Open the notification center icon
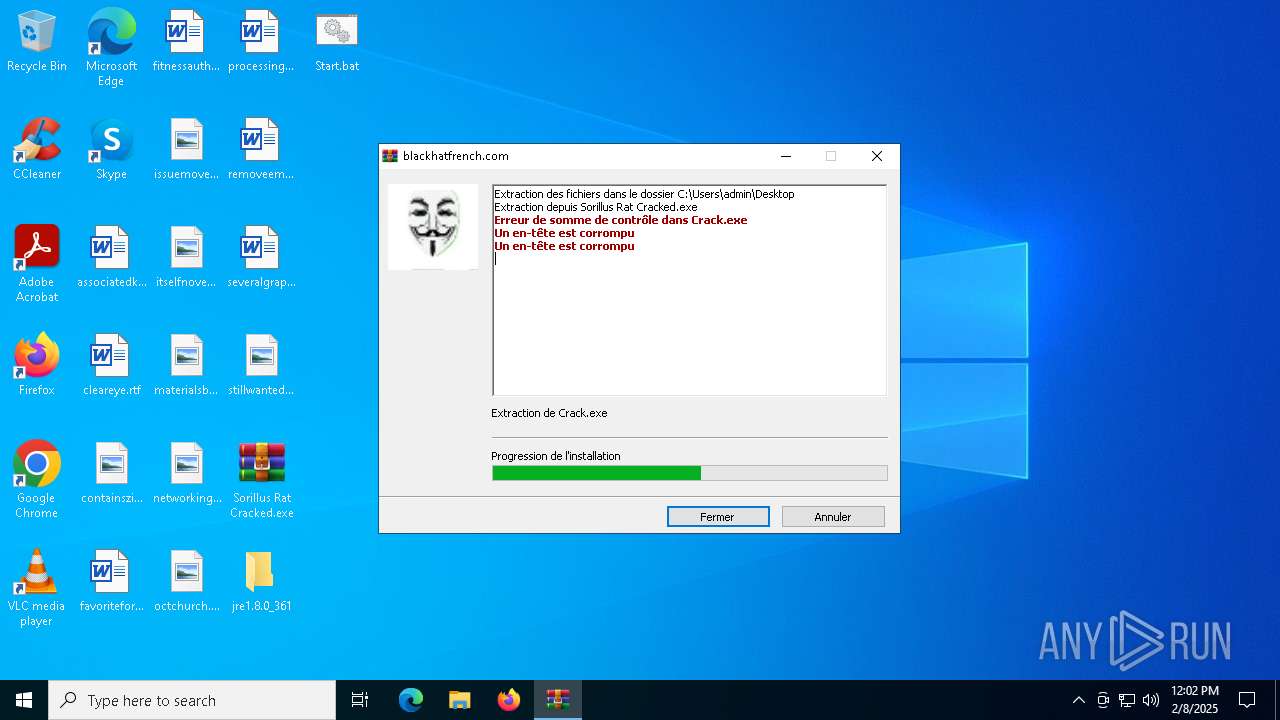This screenshot has width=1280, height=720. click(x=1247, y=700)
